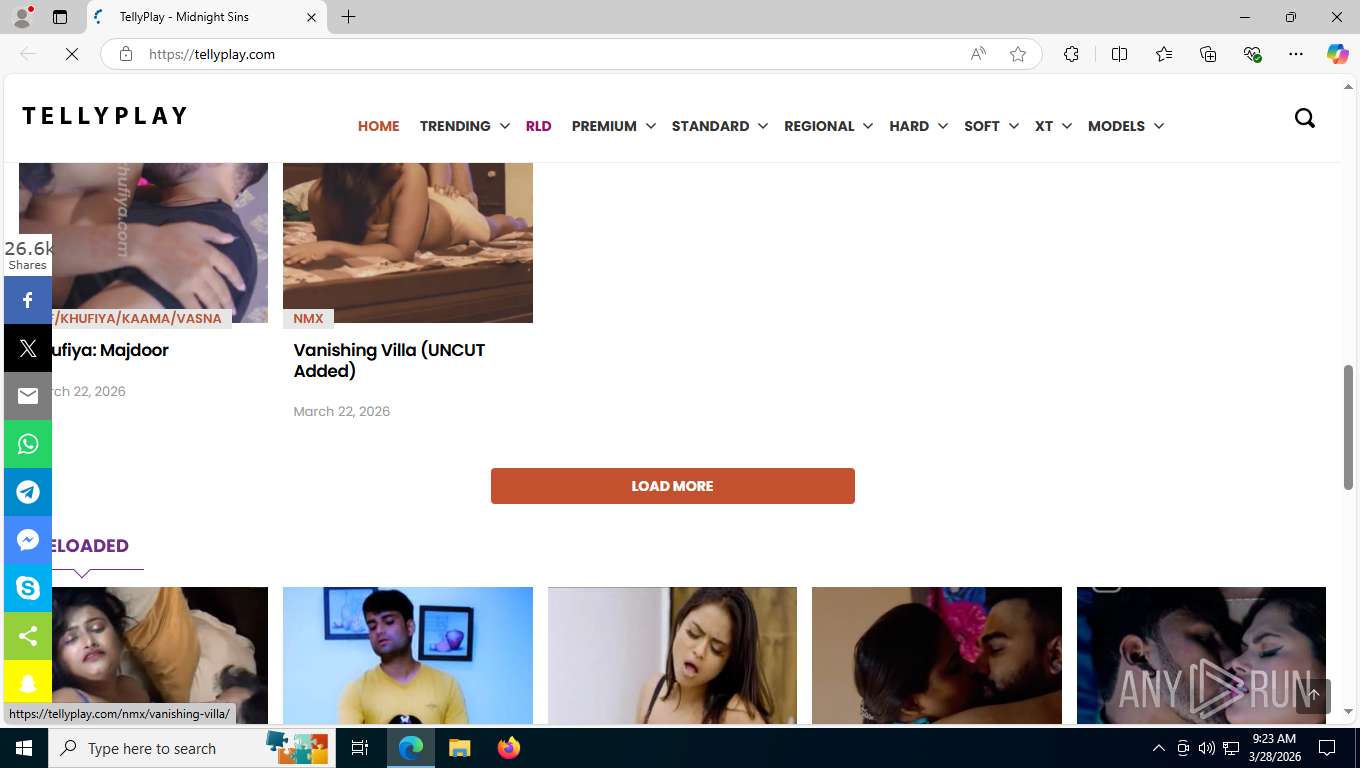Open the NMX category tag

click(x=308, y=318)
